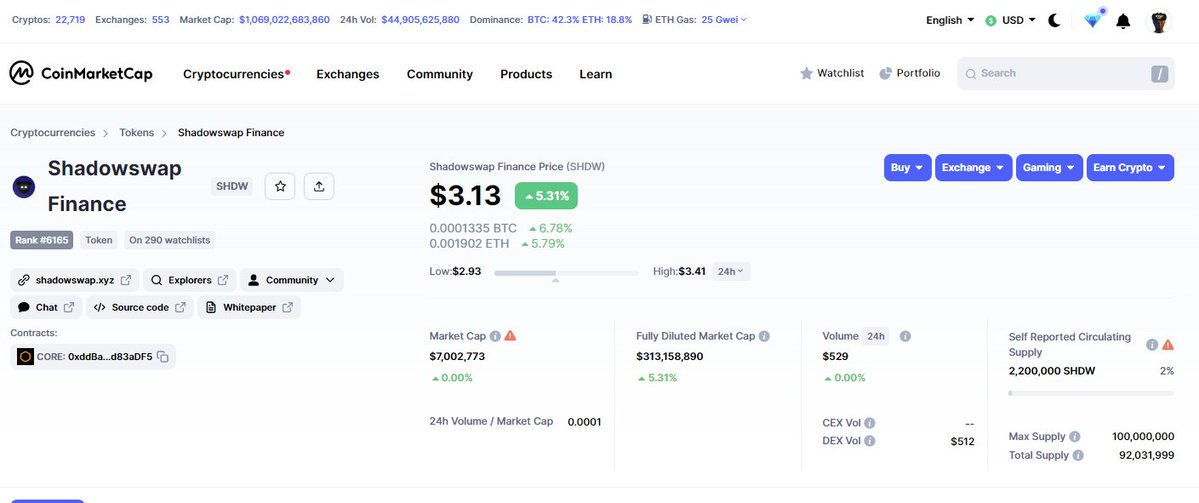This screenshot has height=503, width=1199.
Task: Open the CoinMarketCap home logo
Action: click(x=81, y=73)
